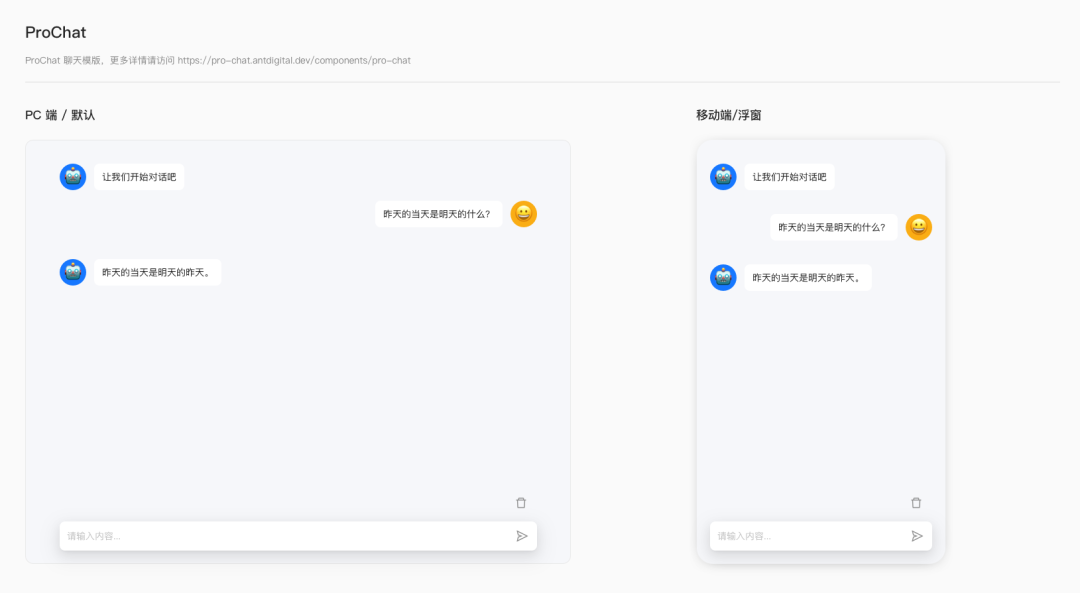The width and height of the screenshot is (1080, 593).
Task: Click the send arrow icon in PC chat
Action: point(522,535)
